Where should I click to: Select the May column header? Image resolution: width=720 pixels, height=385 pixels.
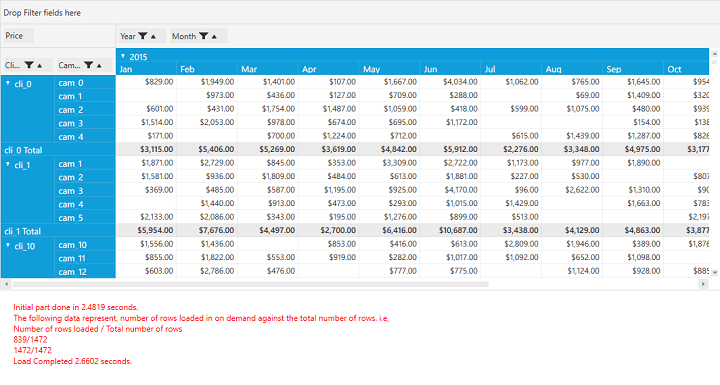389,69
